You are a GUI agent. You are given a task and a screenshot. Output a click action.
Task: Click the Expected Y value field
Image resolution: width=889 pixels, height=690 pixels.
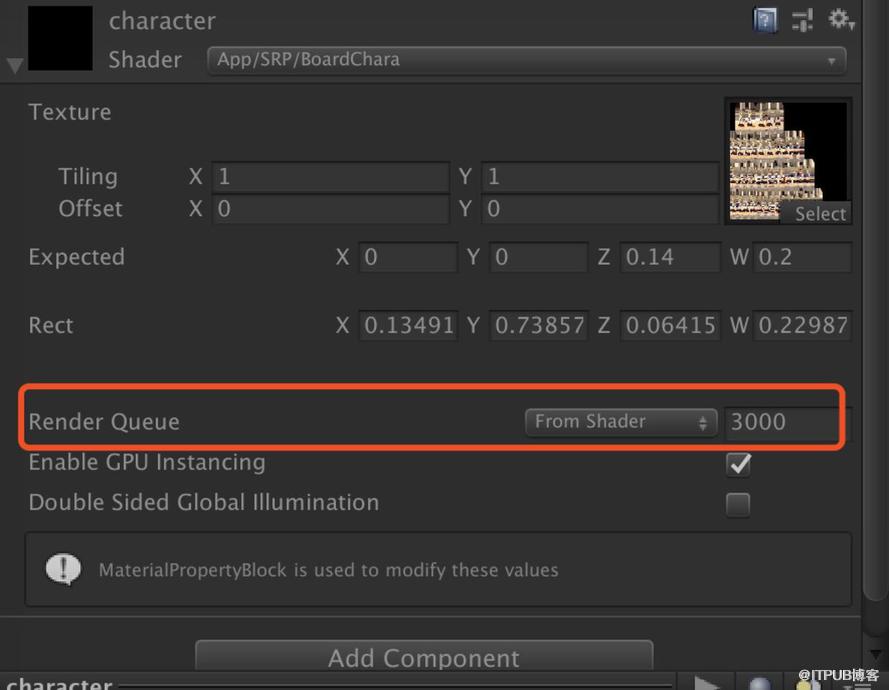539,257
